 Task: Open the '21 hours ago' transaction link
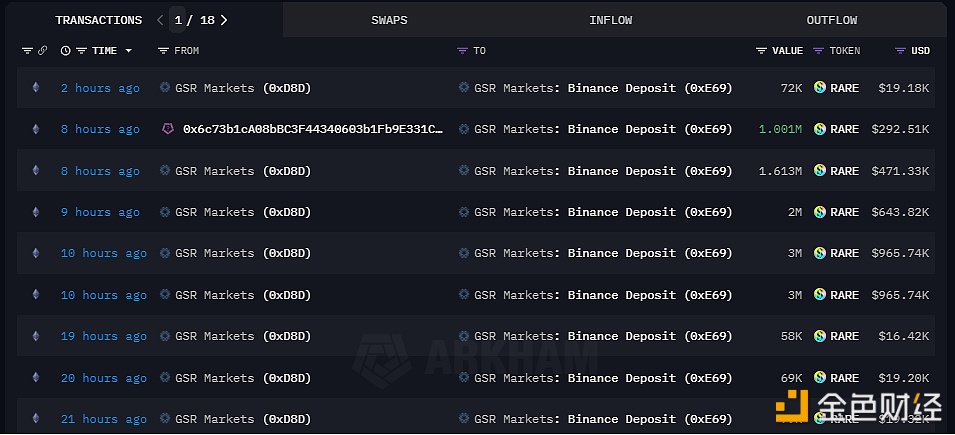[104, 419]
